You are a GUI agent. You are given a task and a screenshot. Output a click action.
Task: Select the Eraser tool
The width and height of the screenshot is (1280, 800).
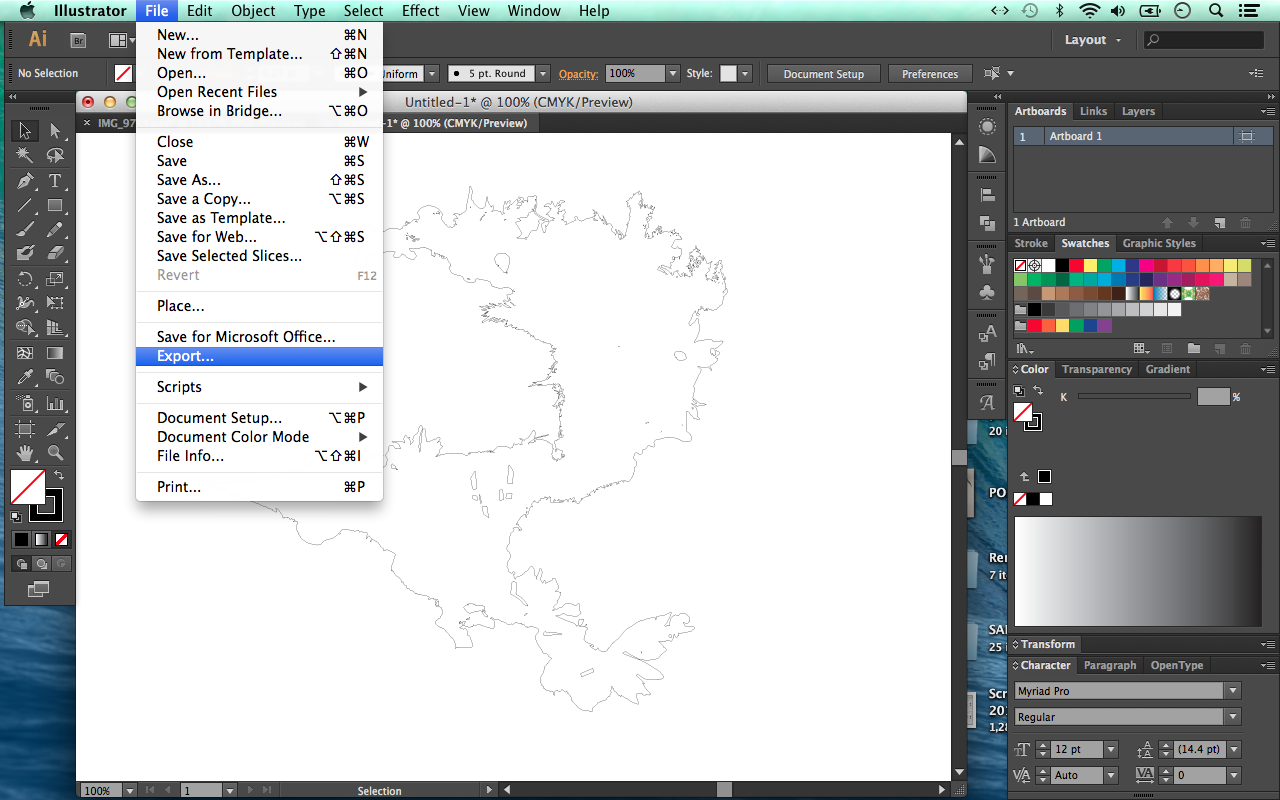point(55,254)
